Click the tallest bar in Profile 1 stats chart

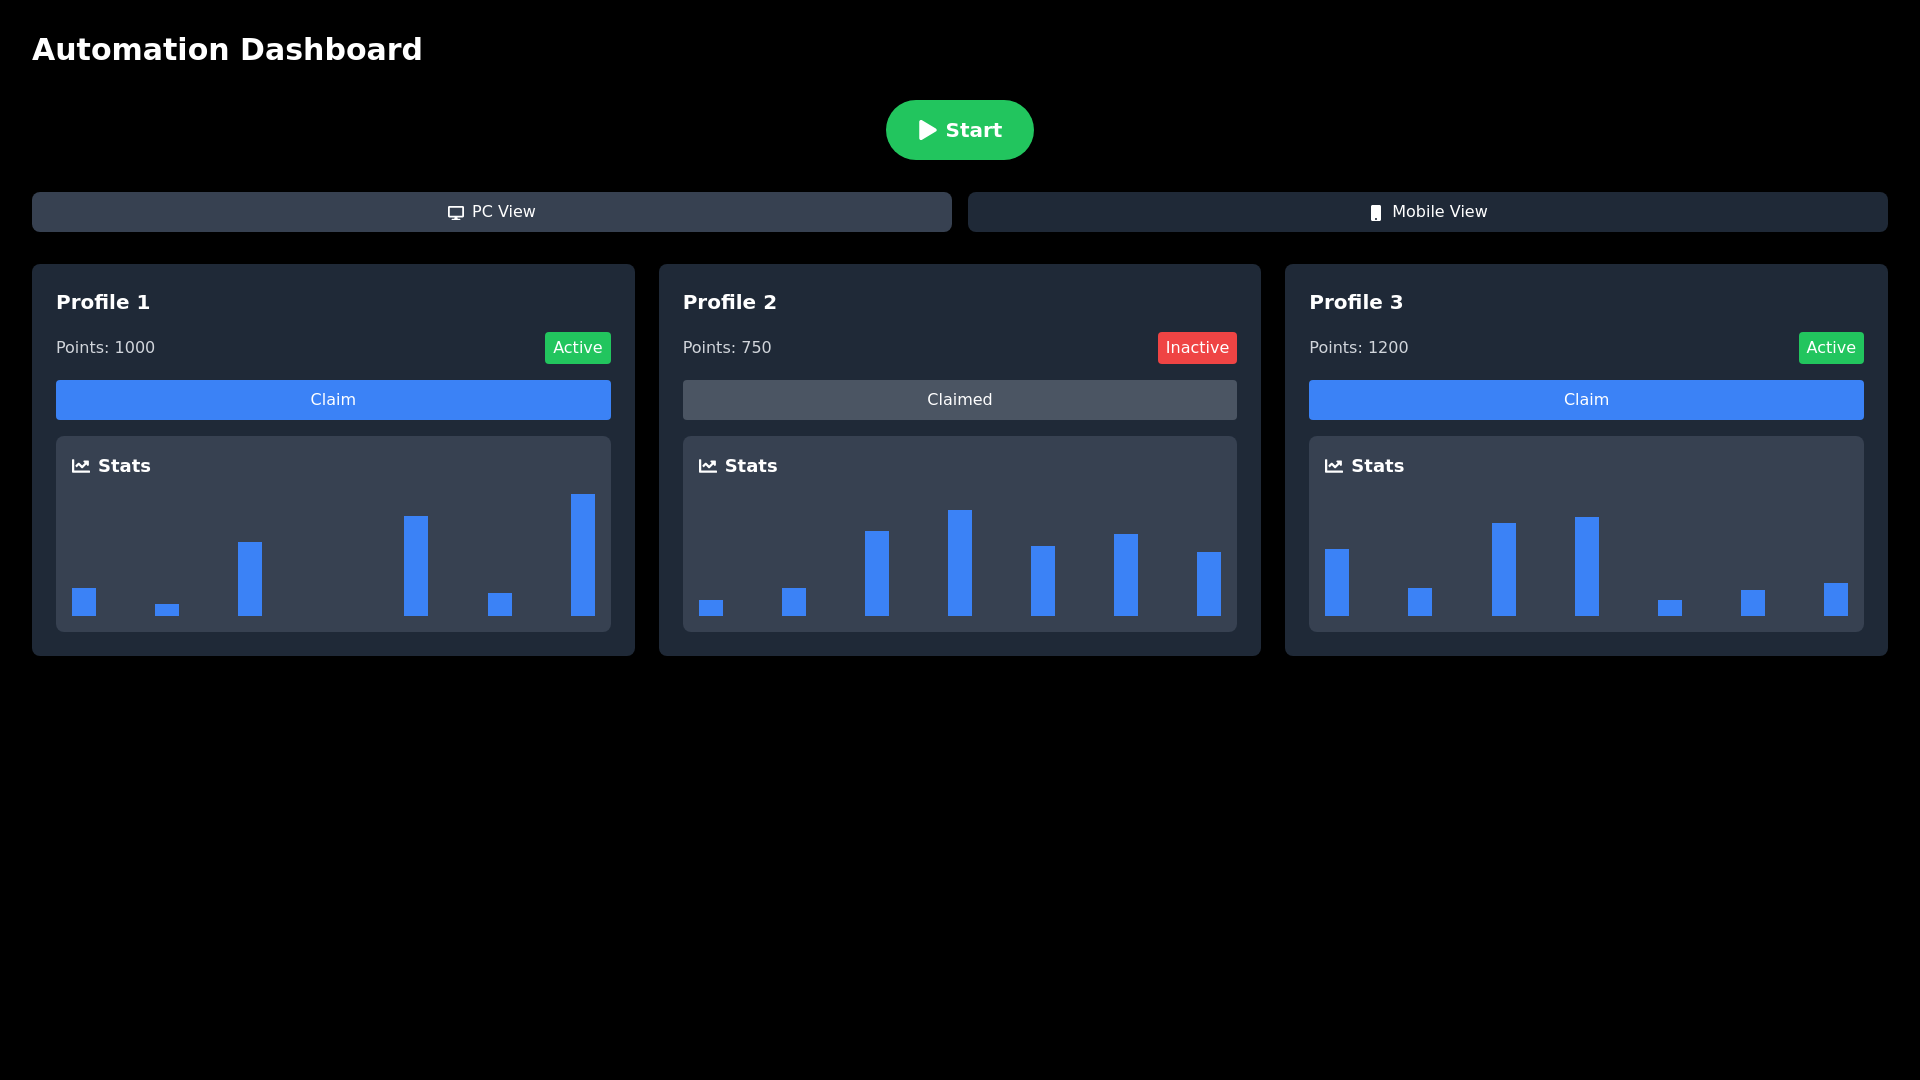point(583,555)
